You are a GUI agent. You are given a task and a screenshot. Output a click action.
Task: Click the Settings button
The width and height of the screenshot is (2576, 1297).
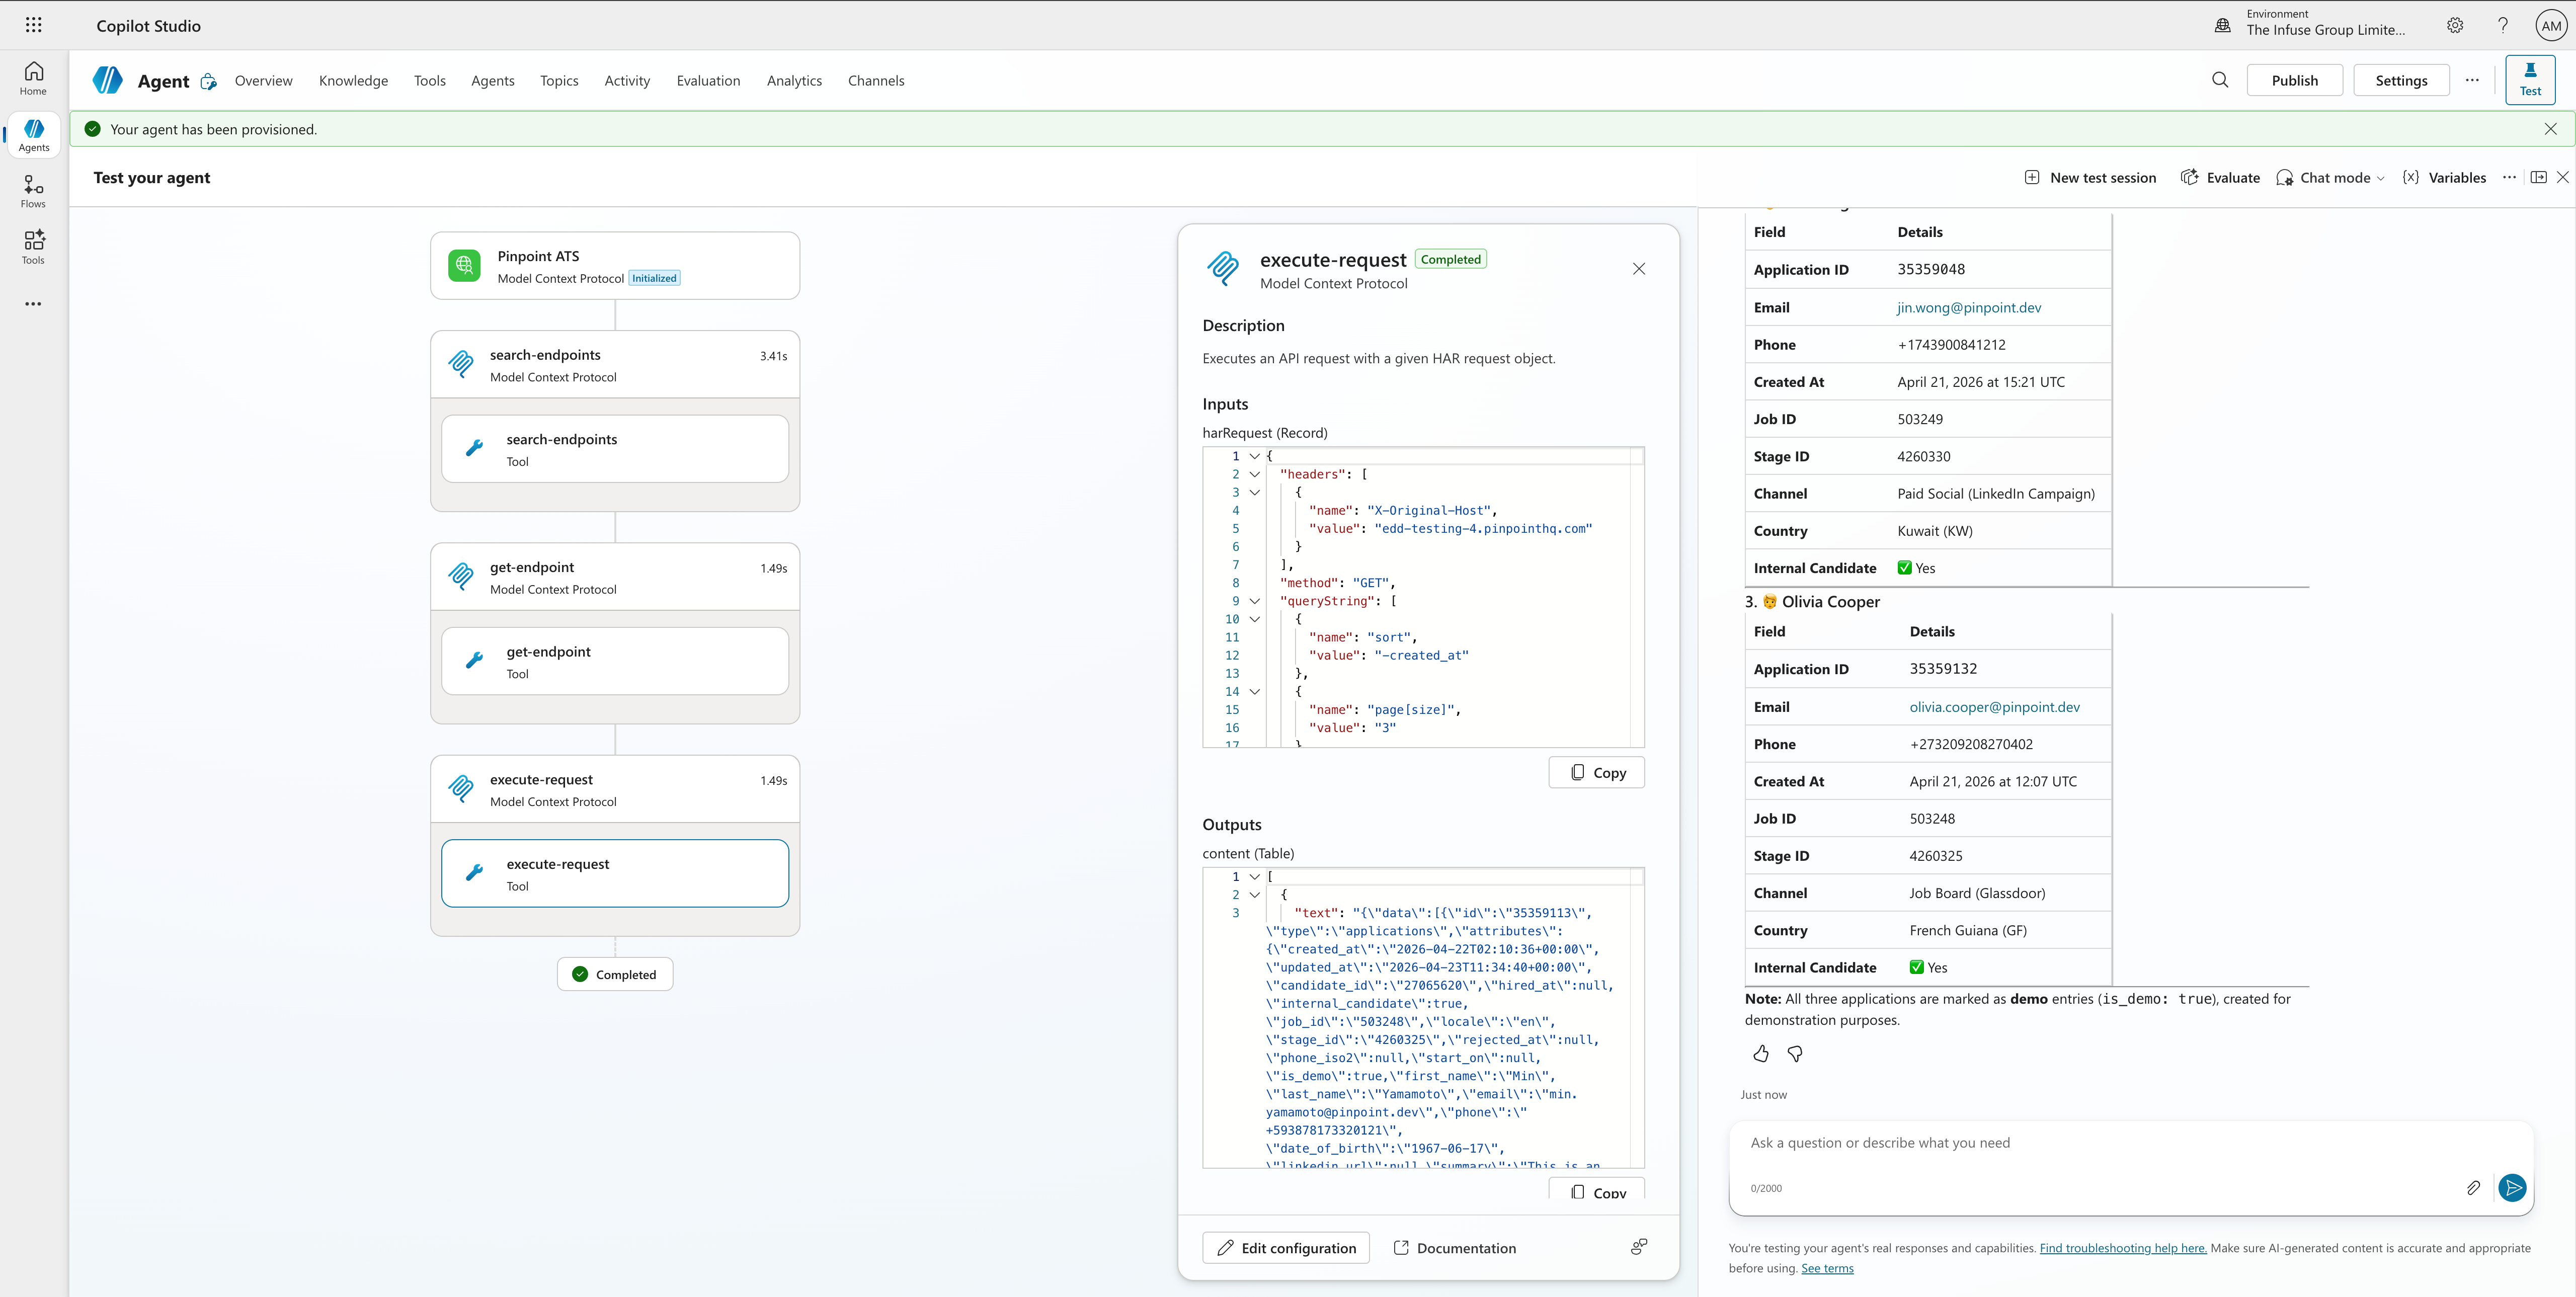(x=2401, y=80)
